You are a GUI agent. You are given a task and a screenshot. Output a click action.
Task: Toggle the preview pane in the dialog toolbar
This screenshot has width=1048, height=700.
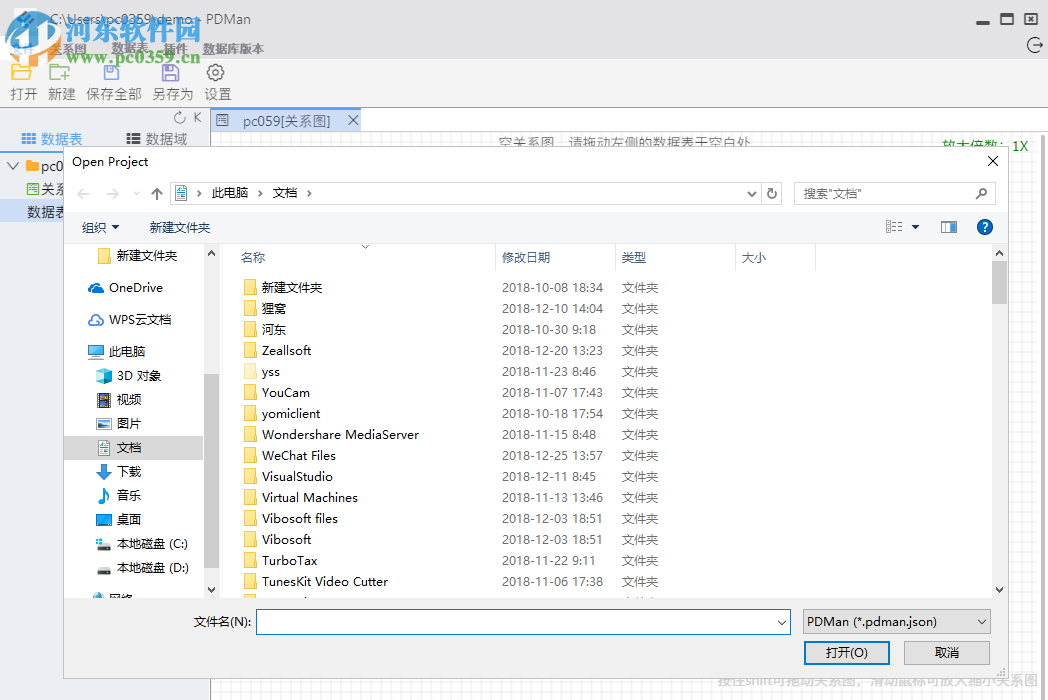click(x=948, y=227)
